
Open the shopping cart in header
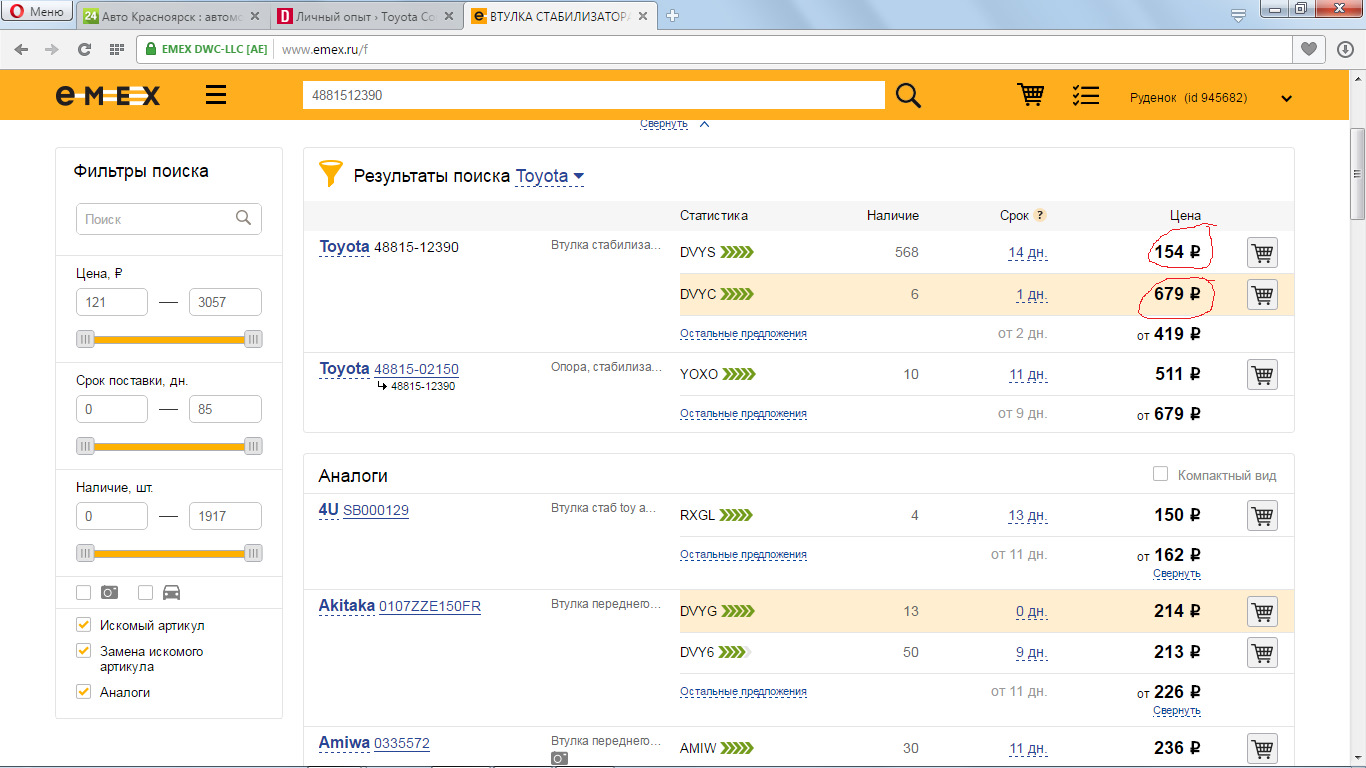pyautogui.click(x=1030, y=94)
